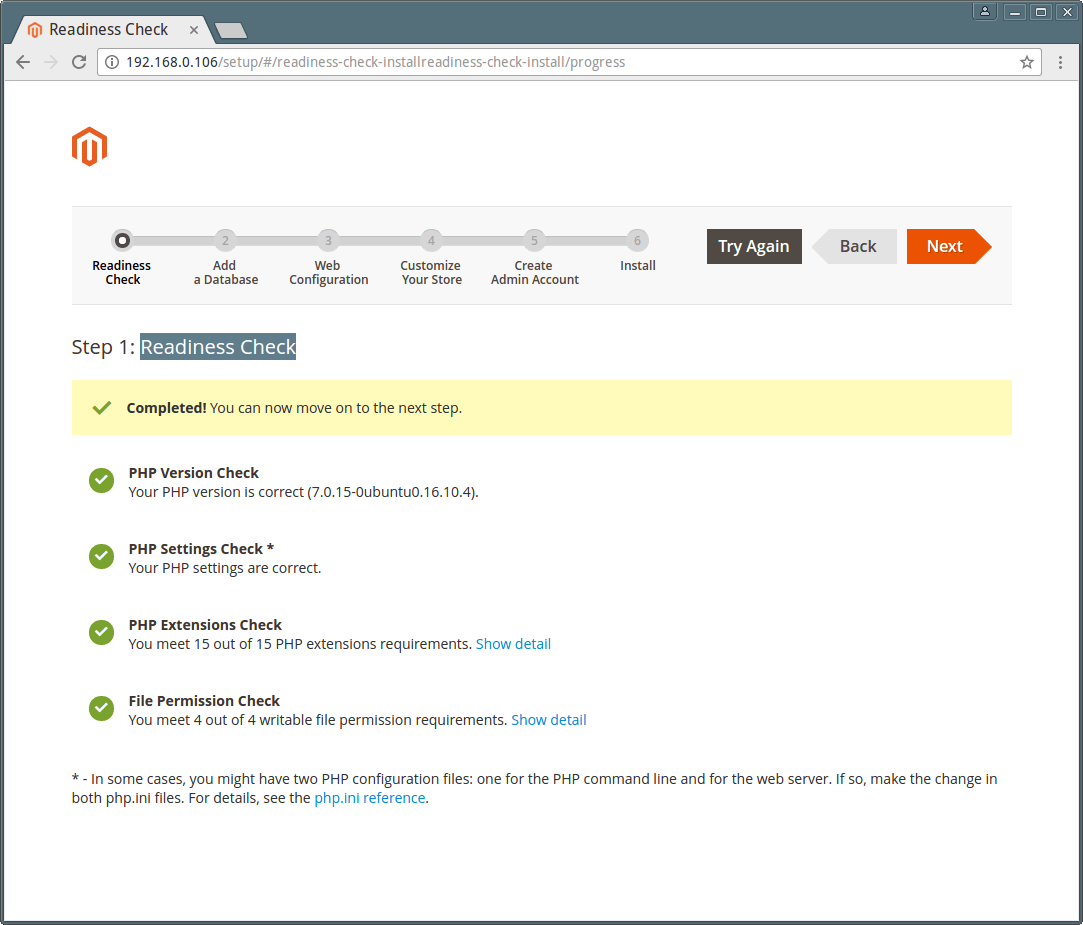Click the site info icon in address bar
The width and height of the screenshot is (1083, 925).
coord(111,62)
